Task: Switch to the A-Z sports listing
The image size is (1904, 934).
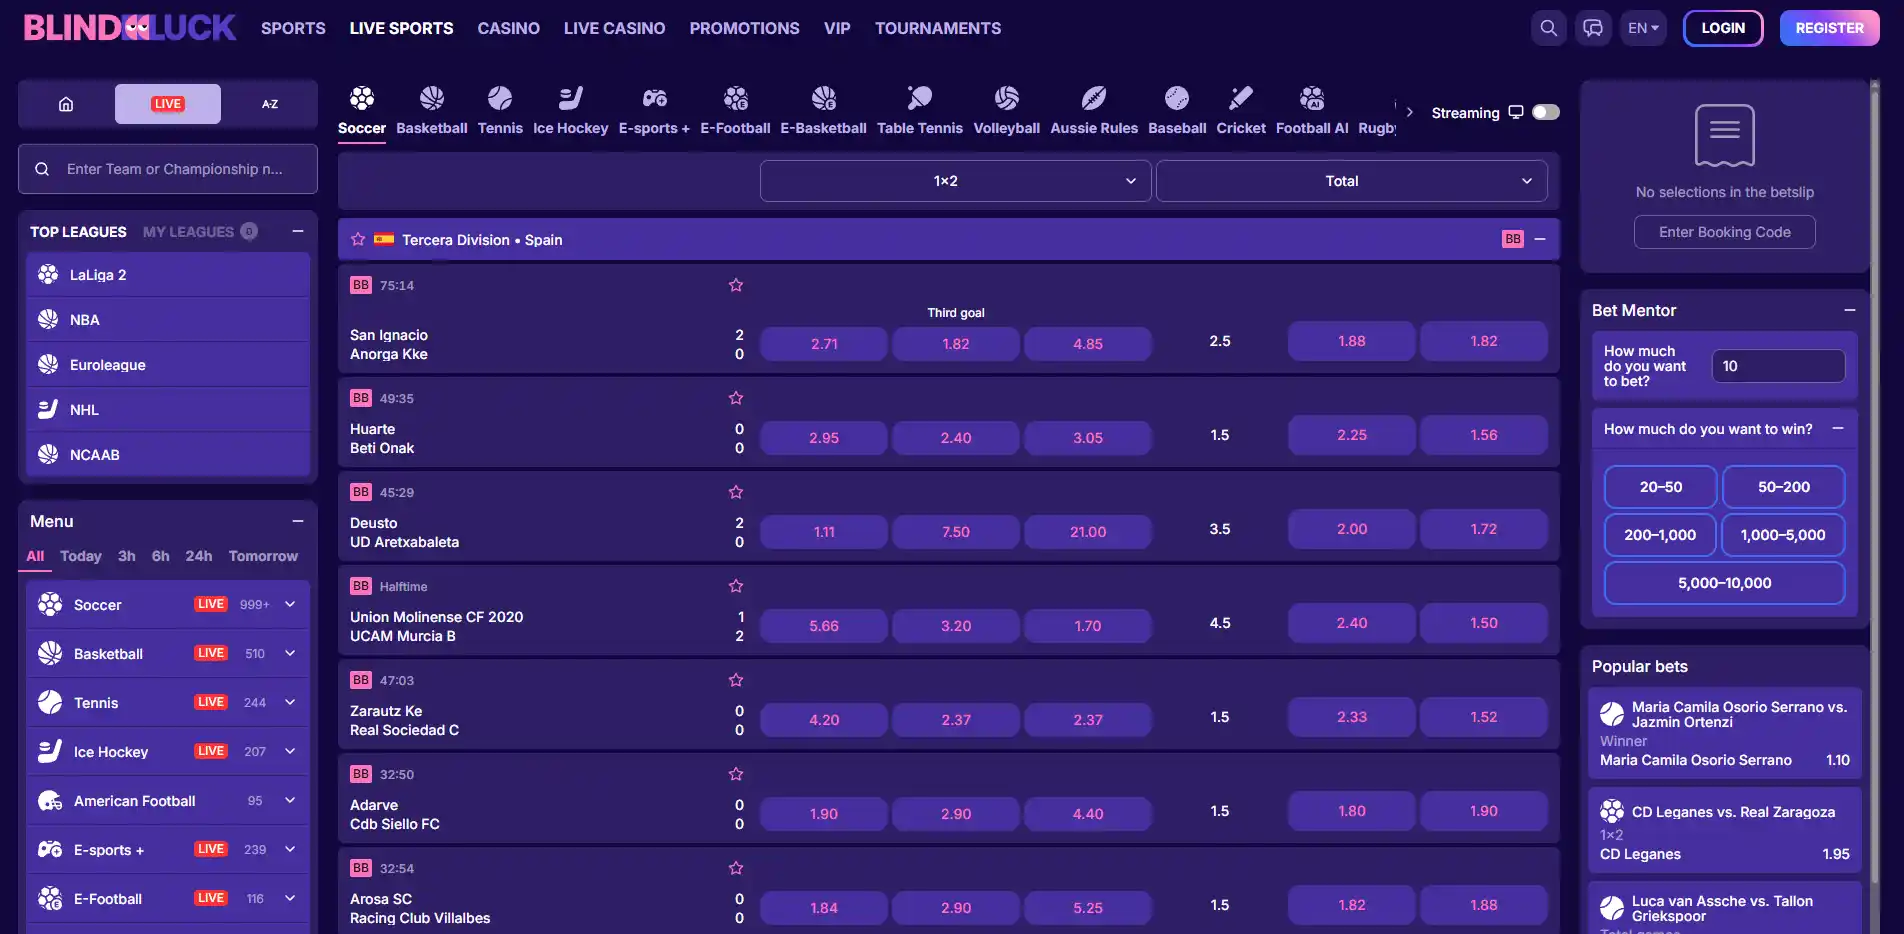Action: point(270,104)
